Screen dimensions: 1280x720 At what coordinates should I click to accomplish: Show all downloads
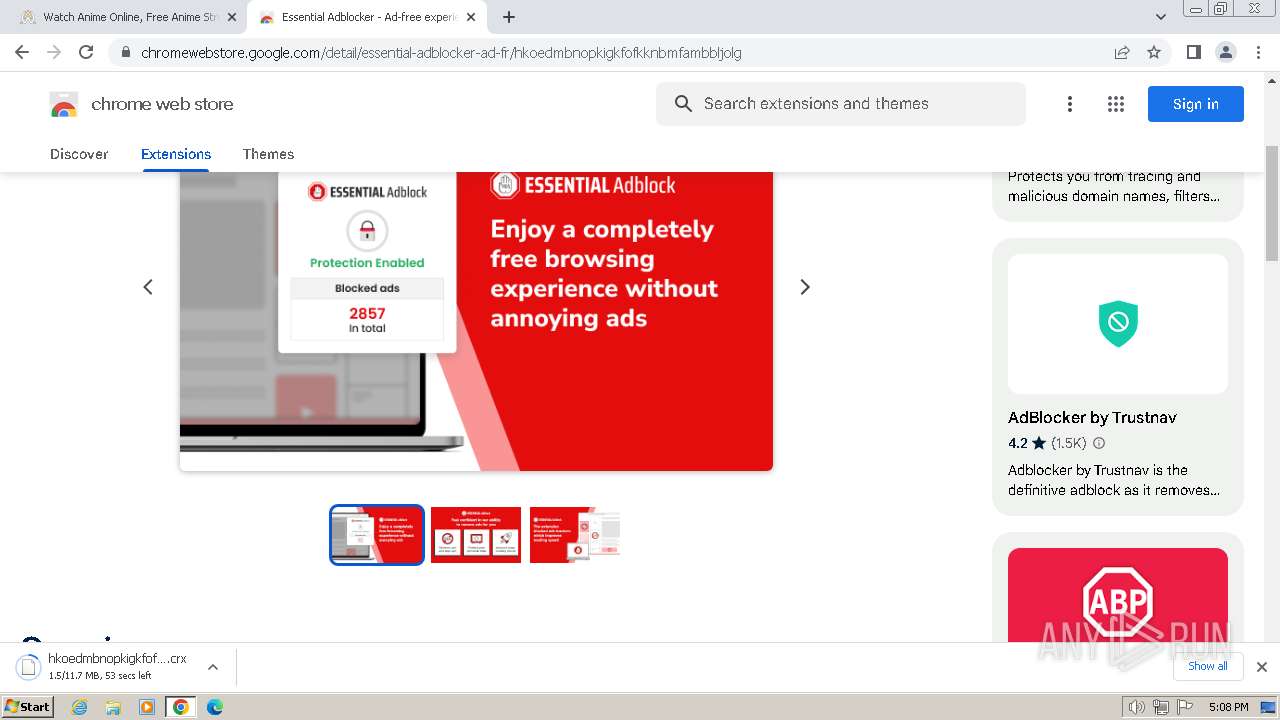click(1207, 666)
